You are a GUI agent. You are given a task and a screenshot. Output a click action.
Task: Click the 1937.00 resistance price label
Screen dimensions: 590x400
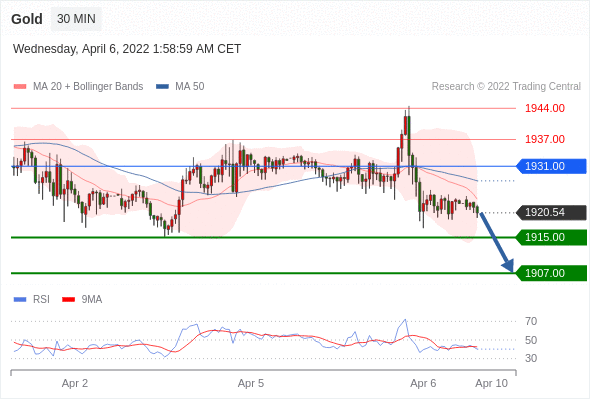545,139
